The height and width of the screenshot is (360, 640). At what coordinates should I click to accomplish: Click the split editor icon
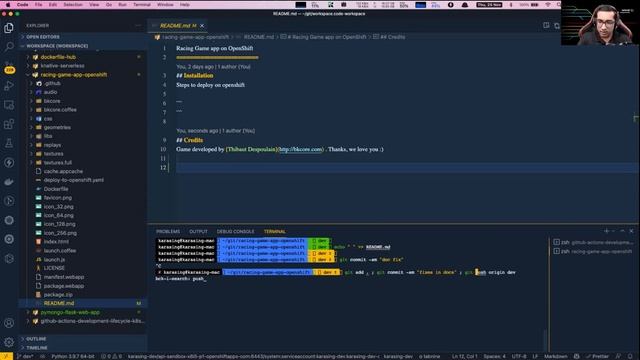tap(546, 25)
